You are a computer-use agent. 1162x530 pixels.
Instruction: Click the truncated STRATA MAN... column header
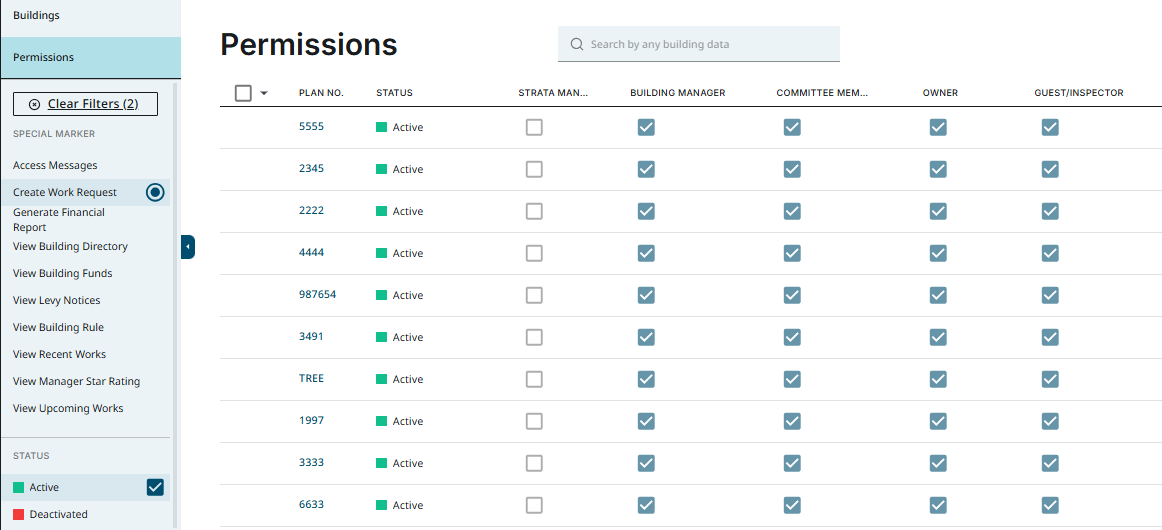point(553,93)
